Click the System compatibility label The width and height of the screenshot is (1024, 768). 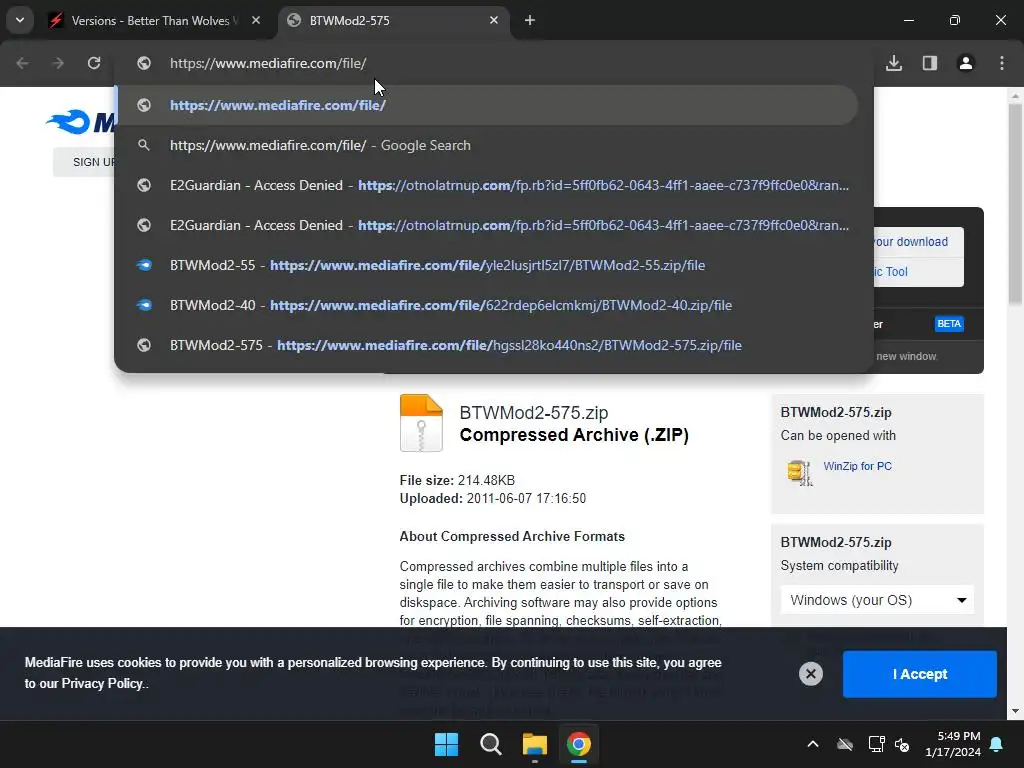[839, 566]
